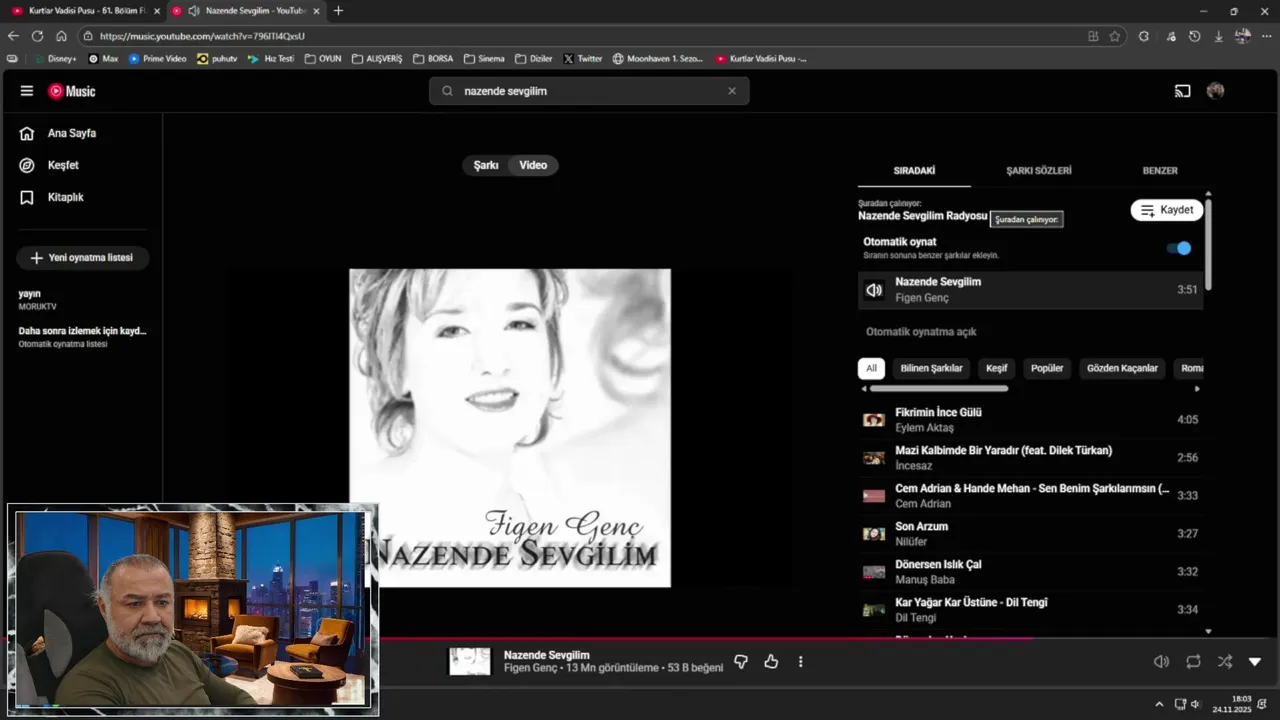1280x720 pixels.
Task: Click the queue panel vertical scrollbar
Action: 1208,245
